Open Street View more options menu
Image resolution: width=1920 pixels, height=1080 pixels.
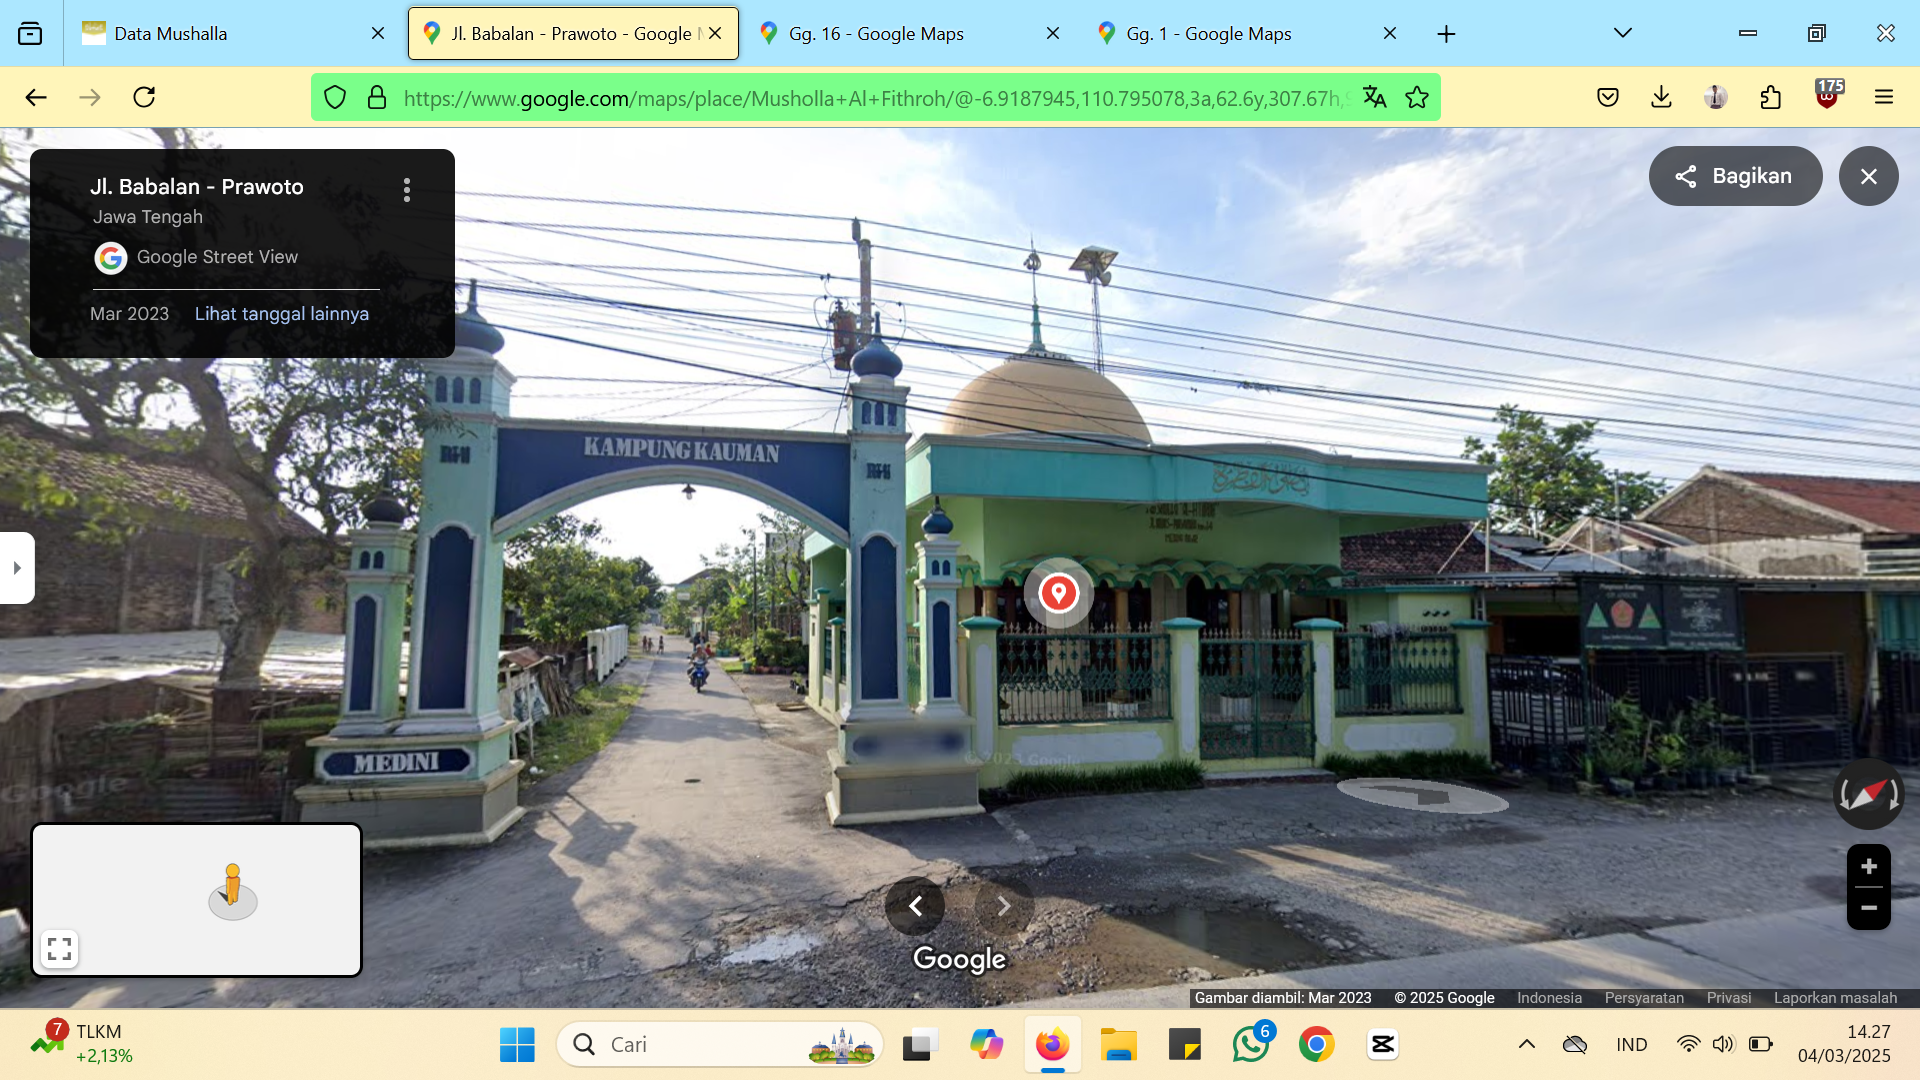(406, 190)
